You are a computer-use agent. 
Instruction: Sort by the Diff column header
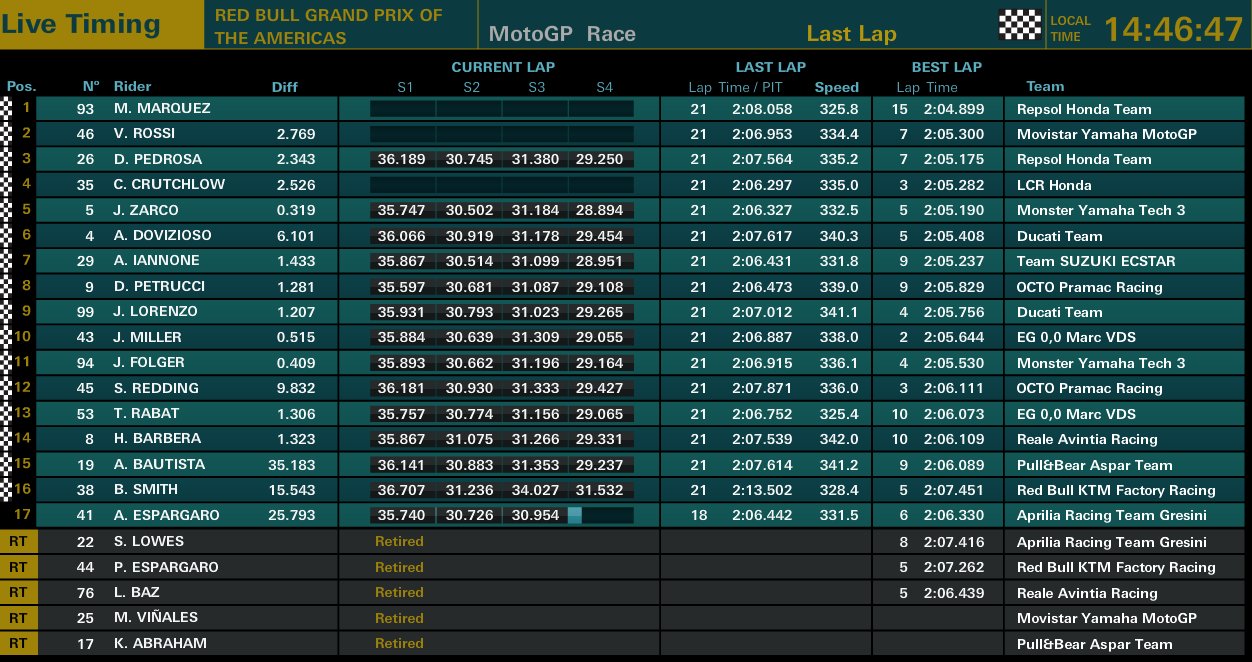(285, 87)
